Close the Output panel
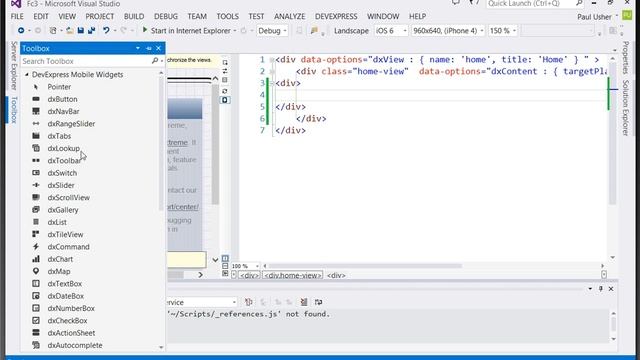This screenshot has width=640, height=360. (611, 289)
